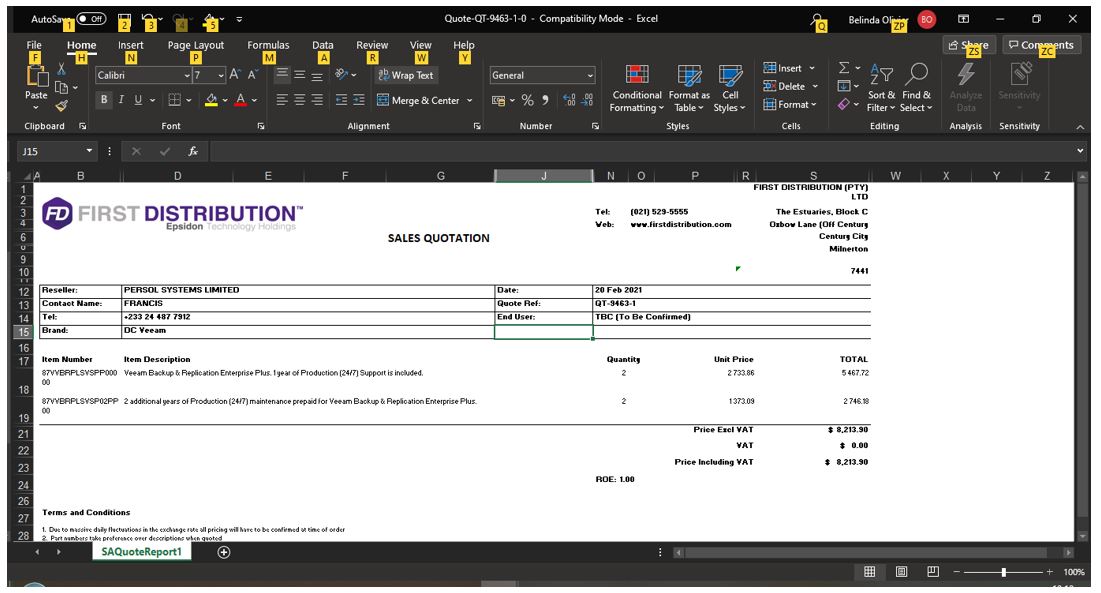Viewport: 1101px width, 593px height.
Task: Expand the Name Box dropdown for J15
Action: [x=91, y=151]
